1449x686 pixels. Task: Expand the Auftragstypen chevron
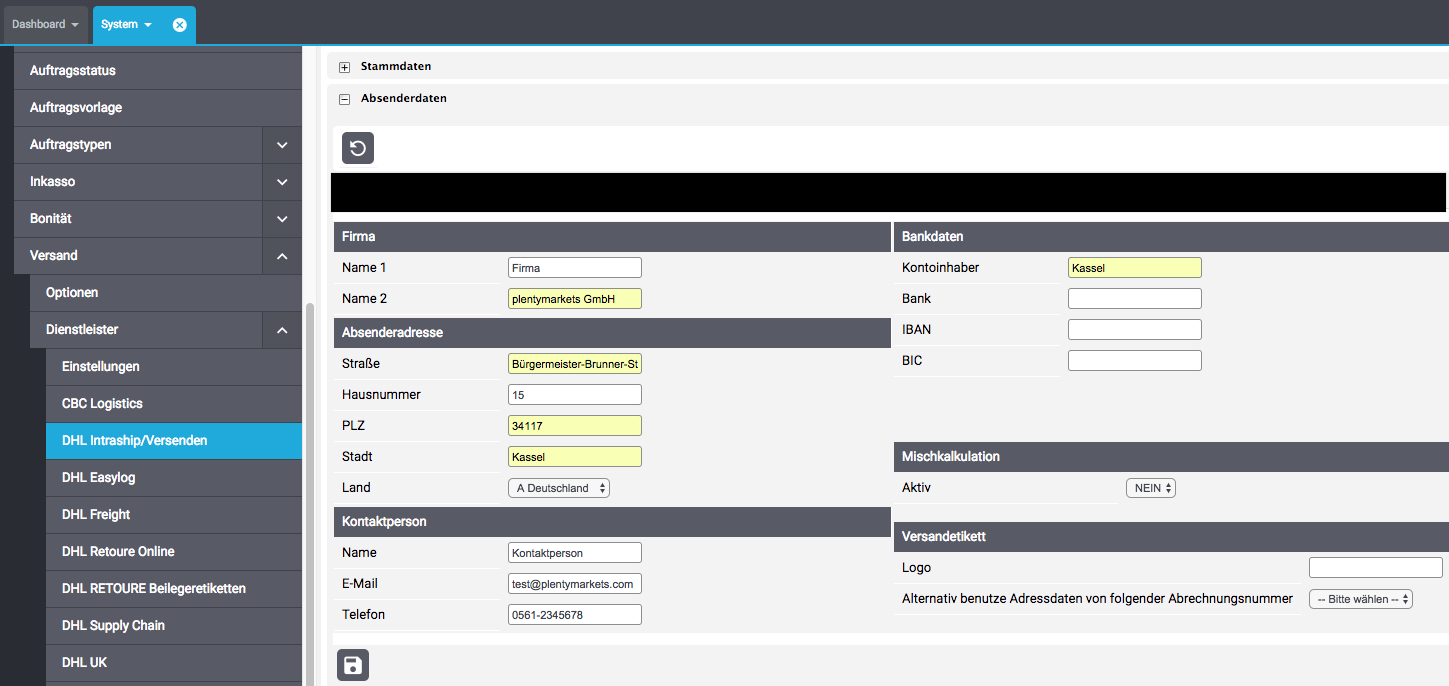(x=282, y=145)
